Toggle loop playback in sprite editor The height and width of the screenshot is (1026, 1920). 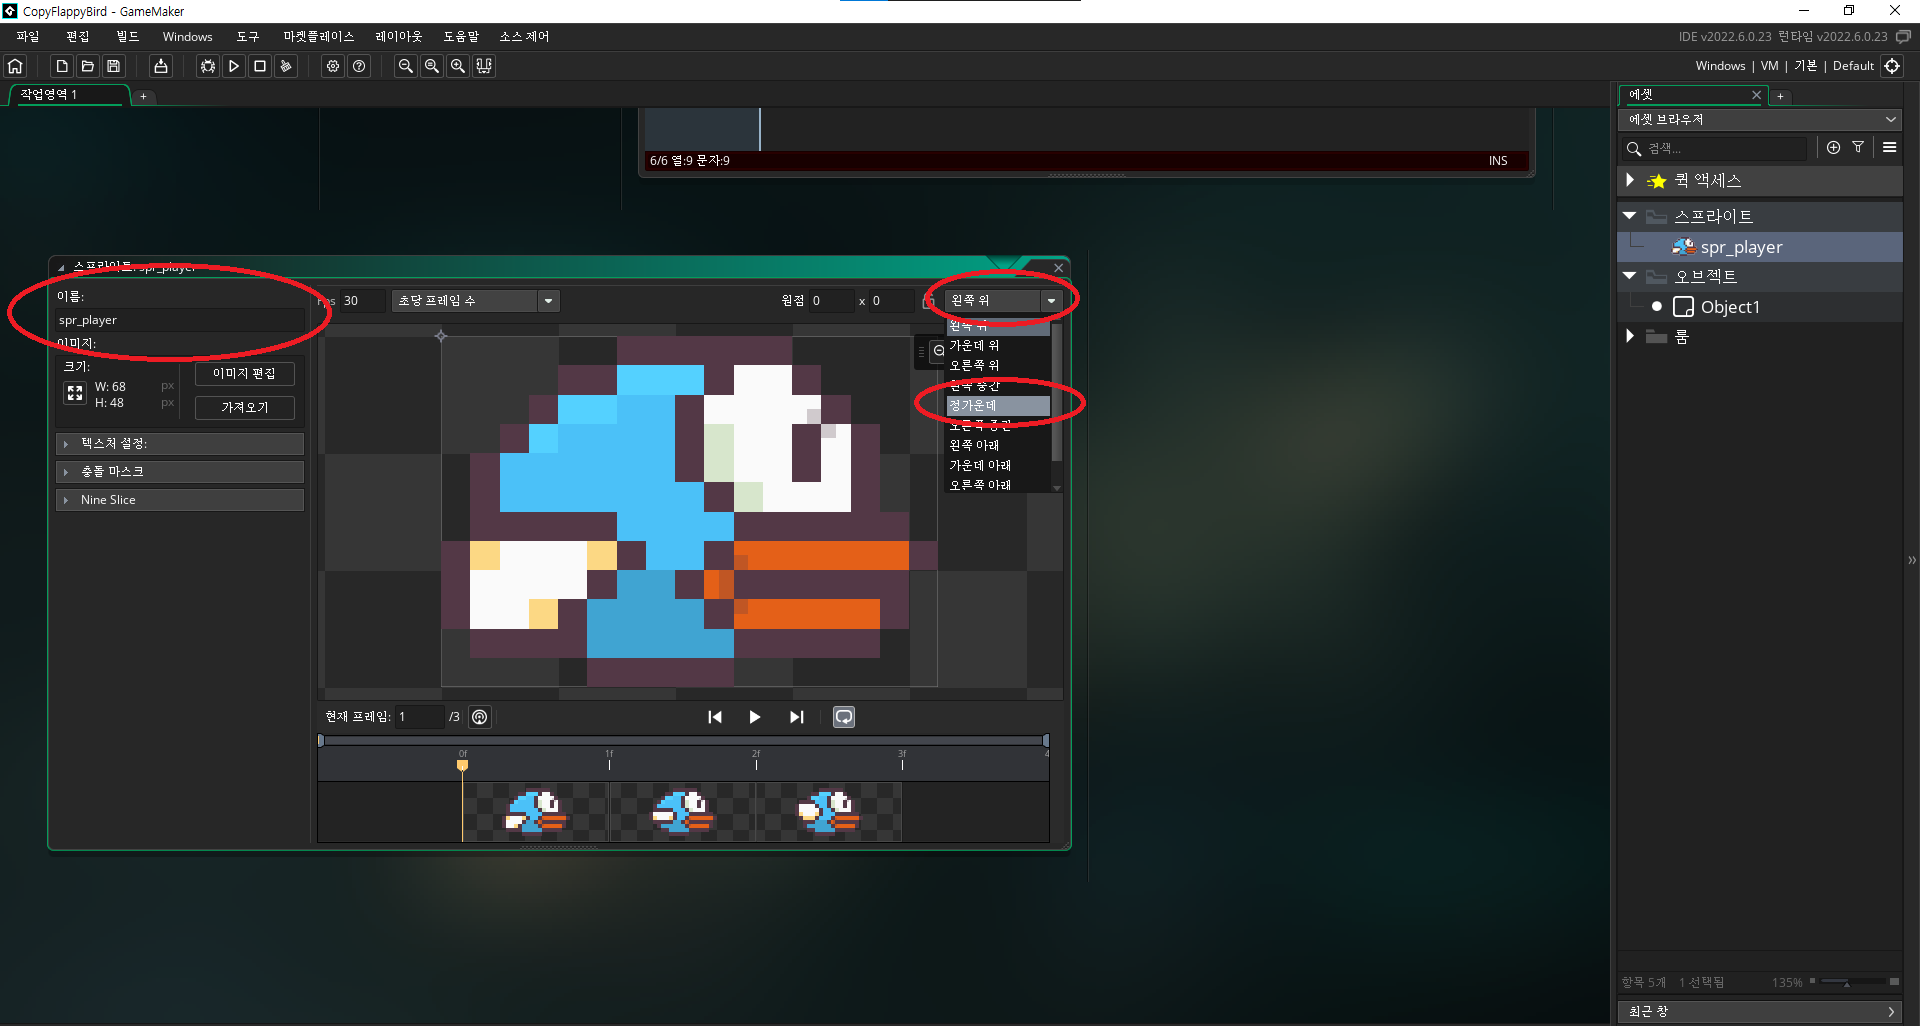(x=844, y=717)
